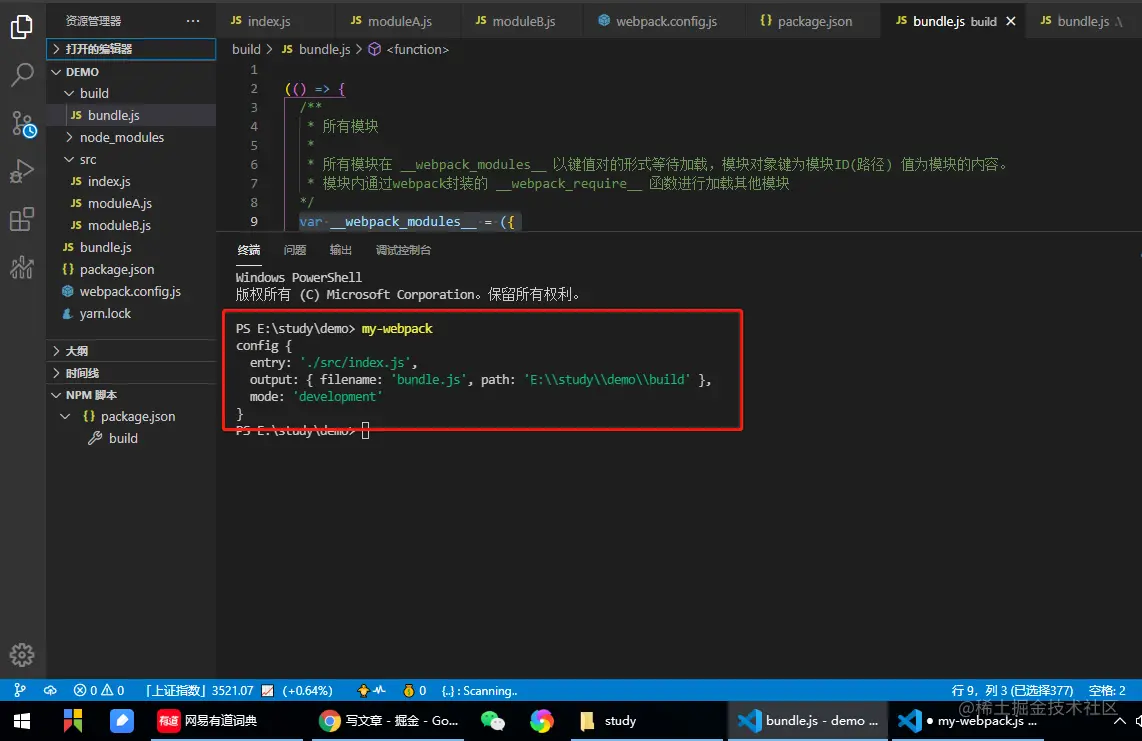
Task: Open package.json in file tree
Action: [131, 269]
